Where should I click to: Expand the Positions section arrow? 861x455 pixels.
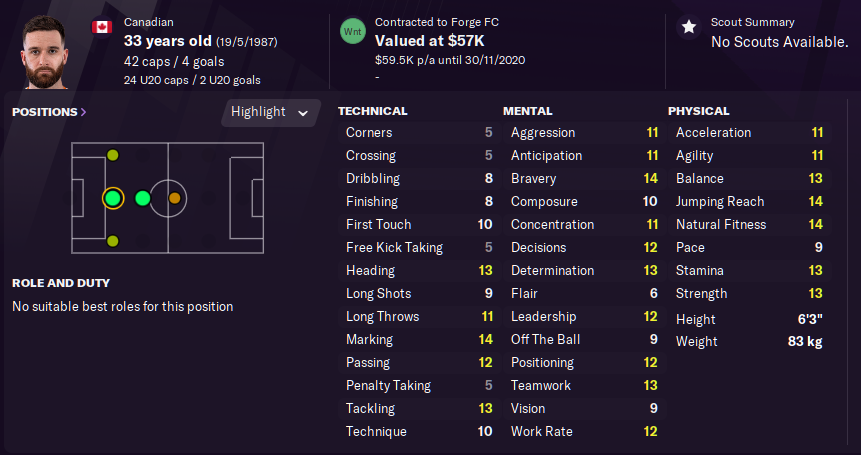click(83, 112)
